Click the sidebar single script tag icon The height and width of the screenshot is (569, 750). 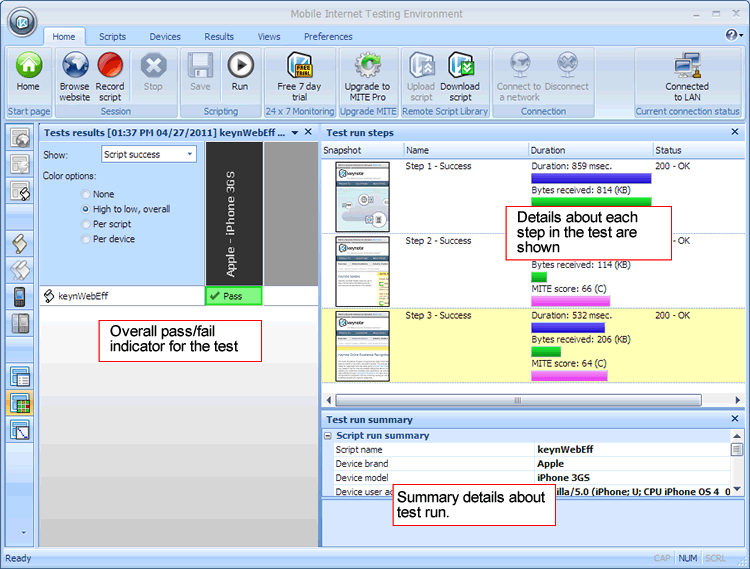click(20, 244)
